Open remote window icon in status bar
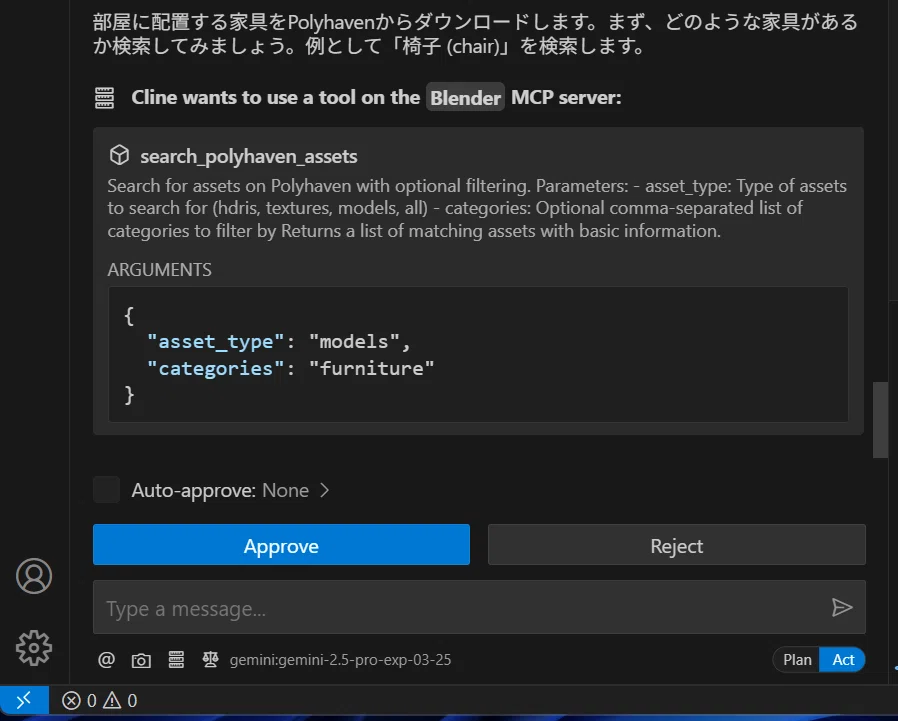The height and width of the screenshot is (721, 898). 24,700
